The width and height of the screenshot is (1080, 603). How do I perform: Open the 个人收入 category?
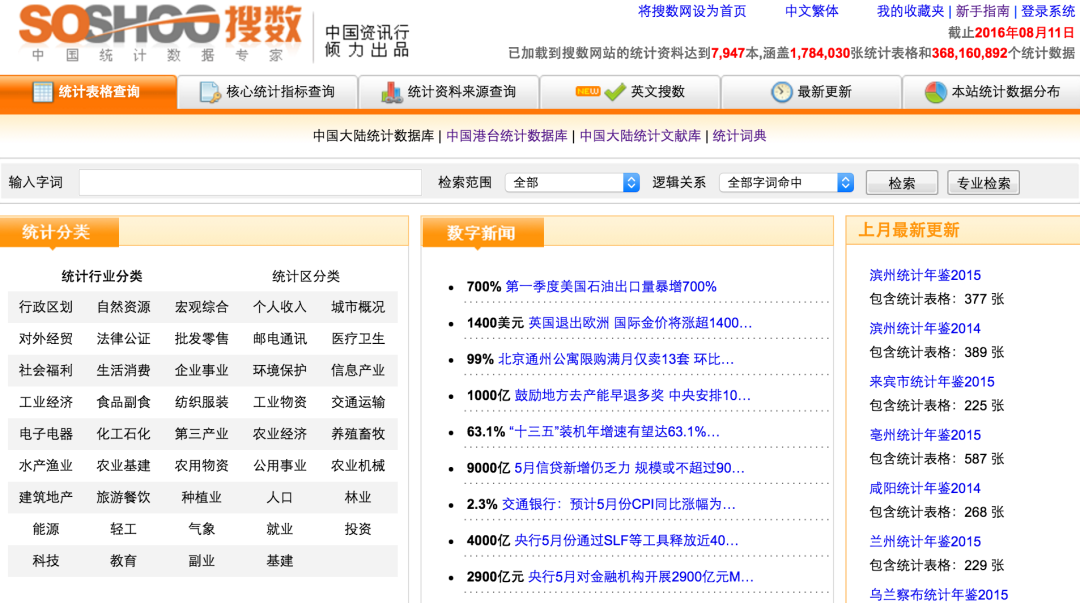tap(280, 307)
